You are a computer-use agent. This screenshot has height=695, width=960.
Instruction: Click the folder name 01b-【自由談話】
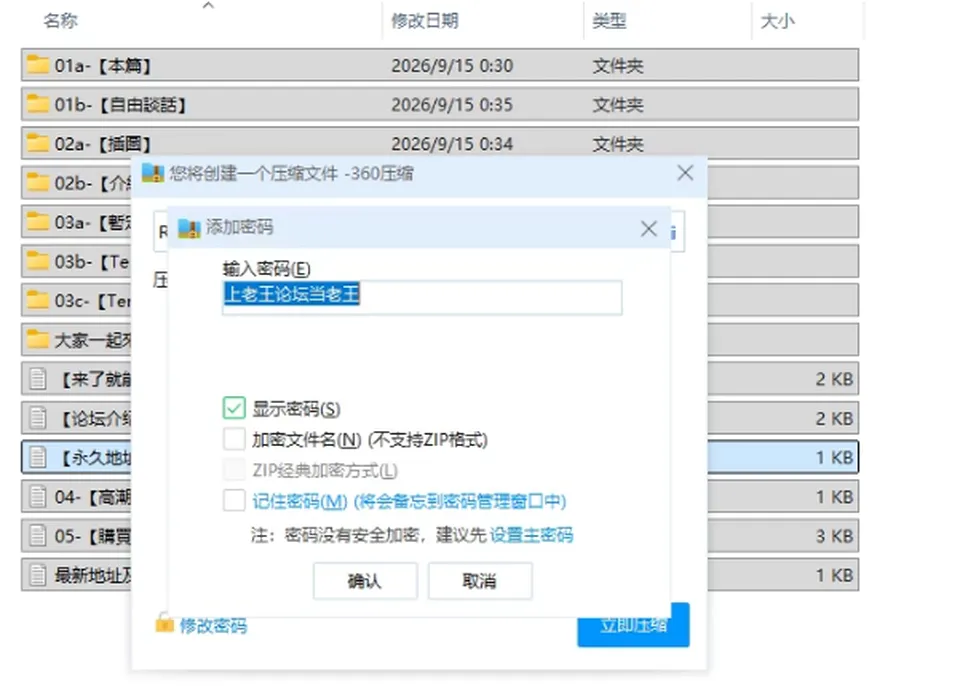coord(120,105)
